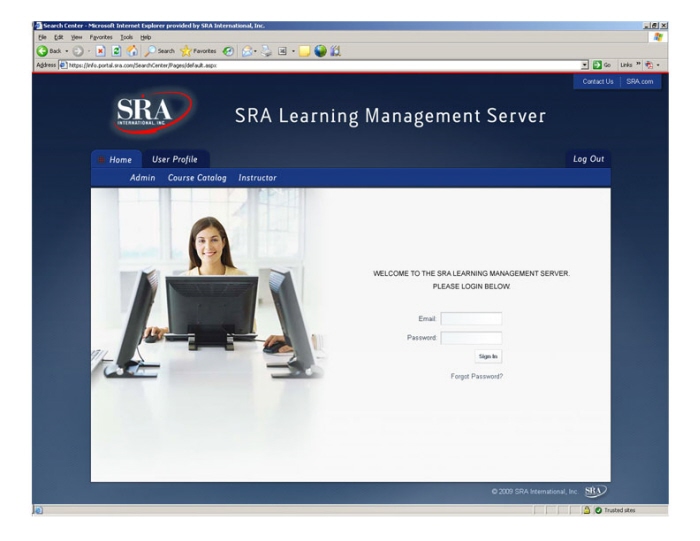Print the page with printer icon
The image size is (700, 541).
pyautogui.click(x=267, y=51)
